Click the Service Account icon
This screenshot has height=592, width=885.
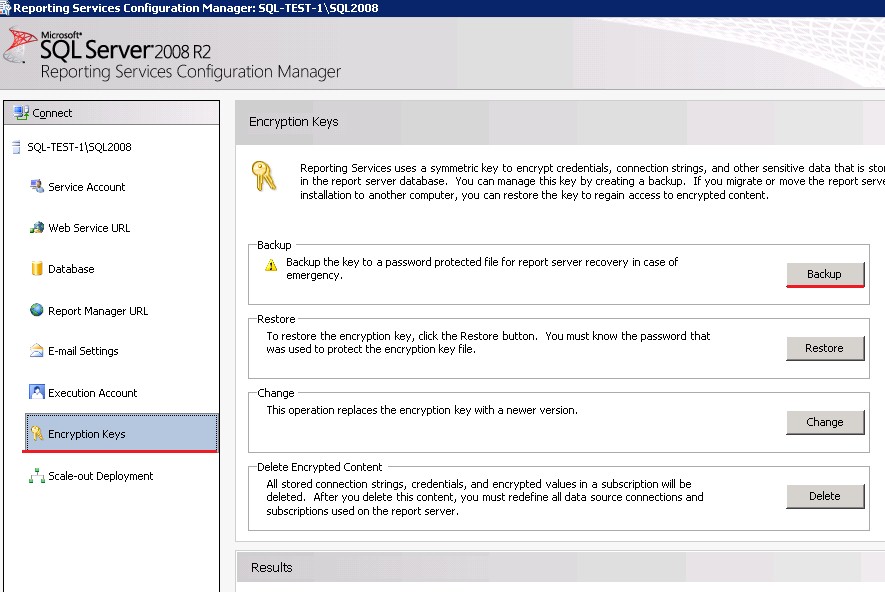37,186
